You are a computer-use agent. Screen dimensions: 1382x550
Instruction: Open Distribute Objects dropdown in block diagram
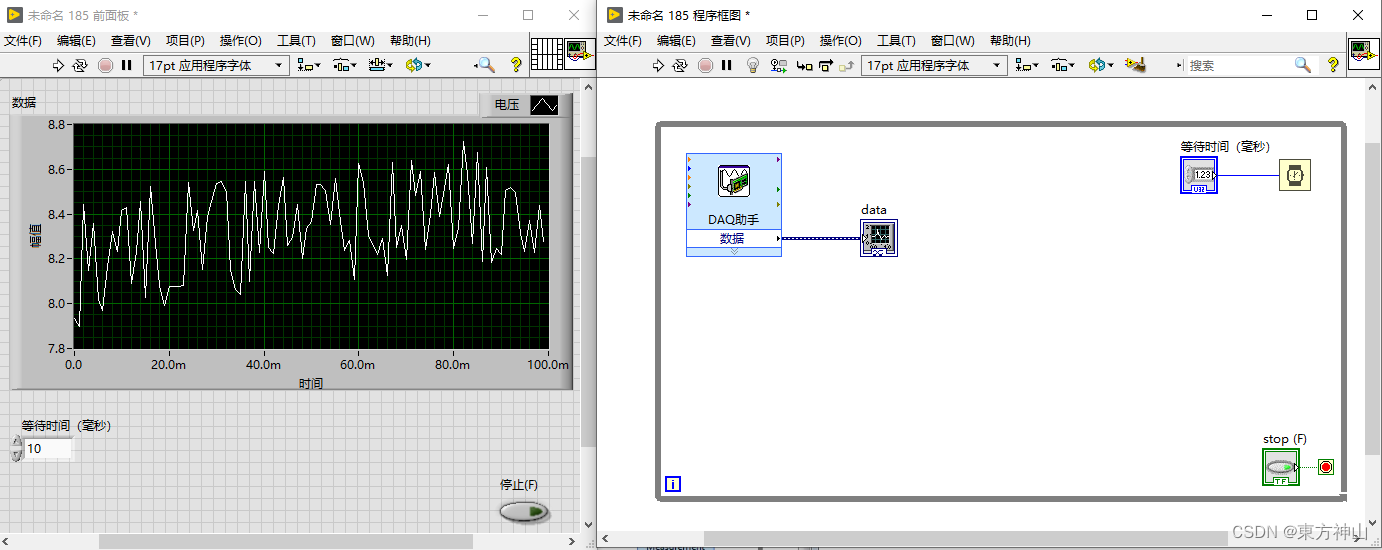pos(1063,65)
